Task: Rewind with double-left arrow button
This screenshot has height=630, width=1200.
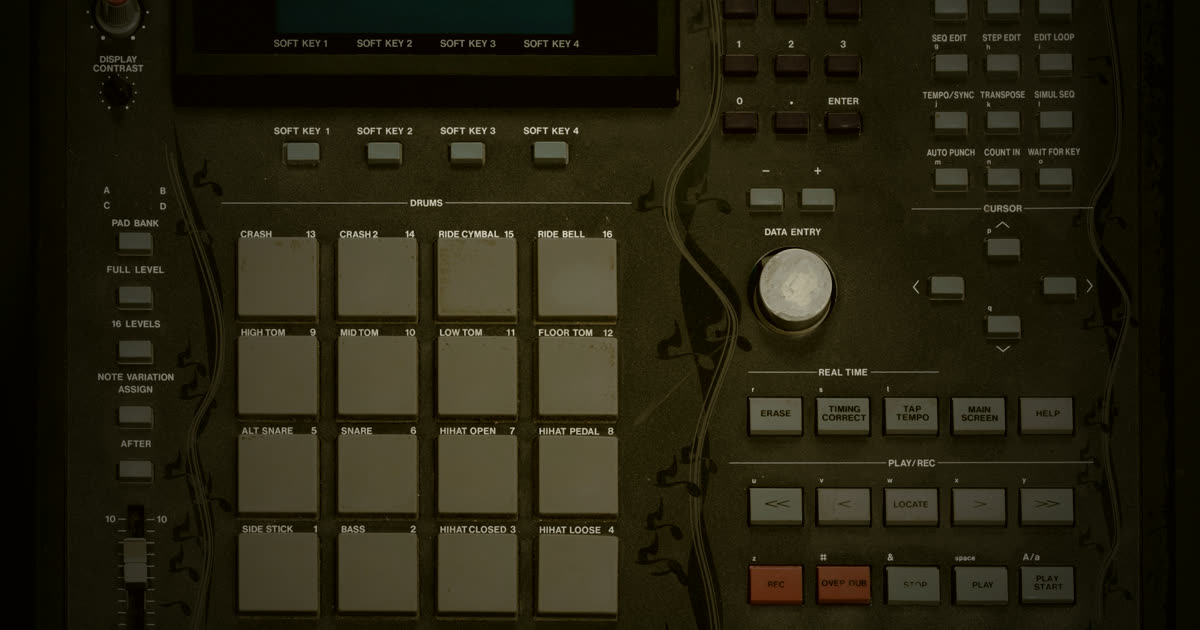Action: (x=775, y=505)
